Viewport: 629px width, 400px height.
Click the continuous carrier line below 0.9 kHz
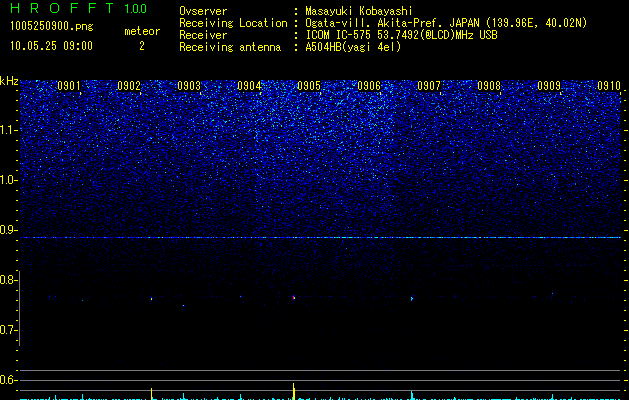point(320,238)
